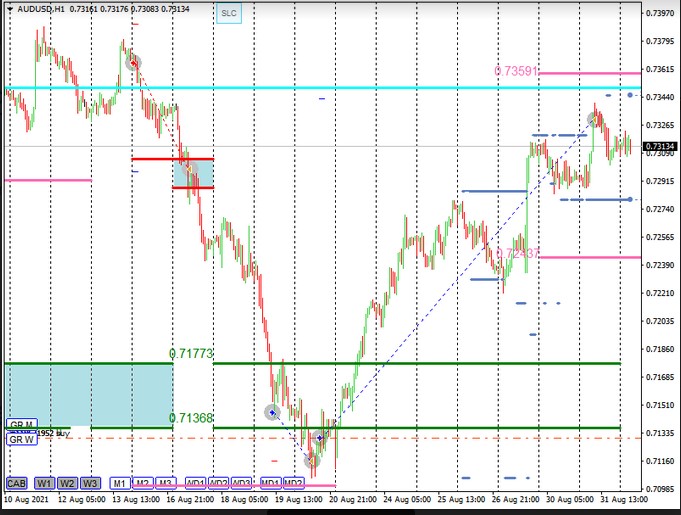The image size is (681, 515).
Task: Select the M1 button
Action: coord(120,483)
